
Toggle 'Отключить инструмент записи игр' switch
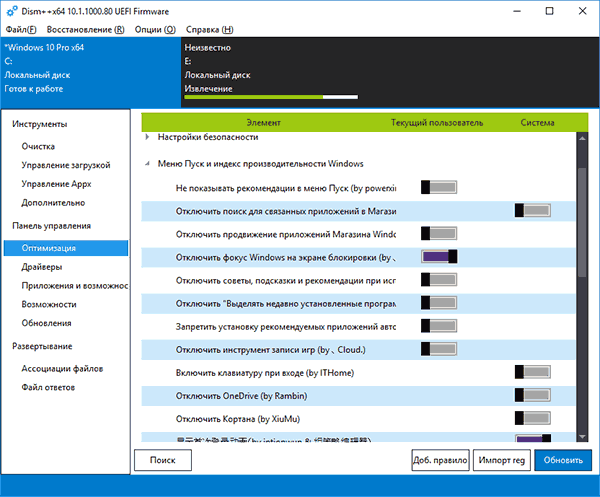click(439, 349)
